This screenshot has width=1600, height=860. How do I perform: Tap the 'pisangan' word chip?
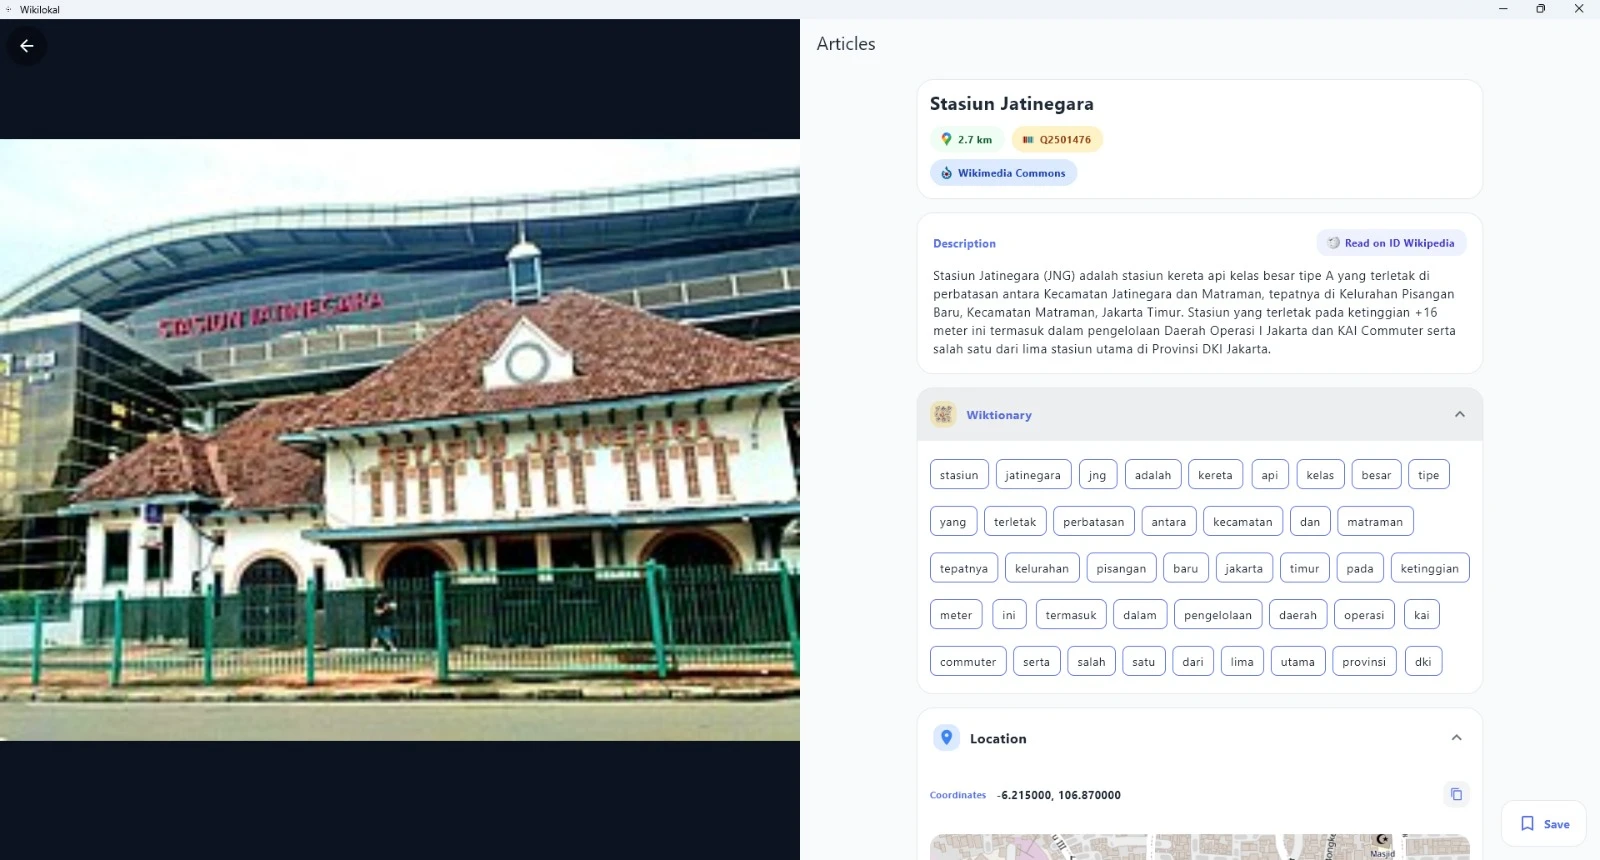pos(1122,568)
